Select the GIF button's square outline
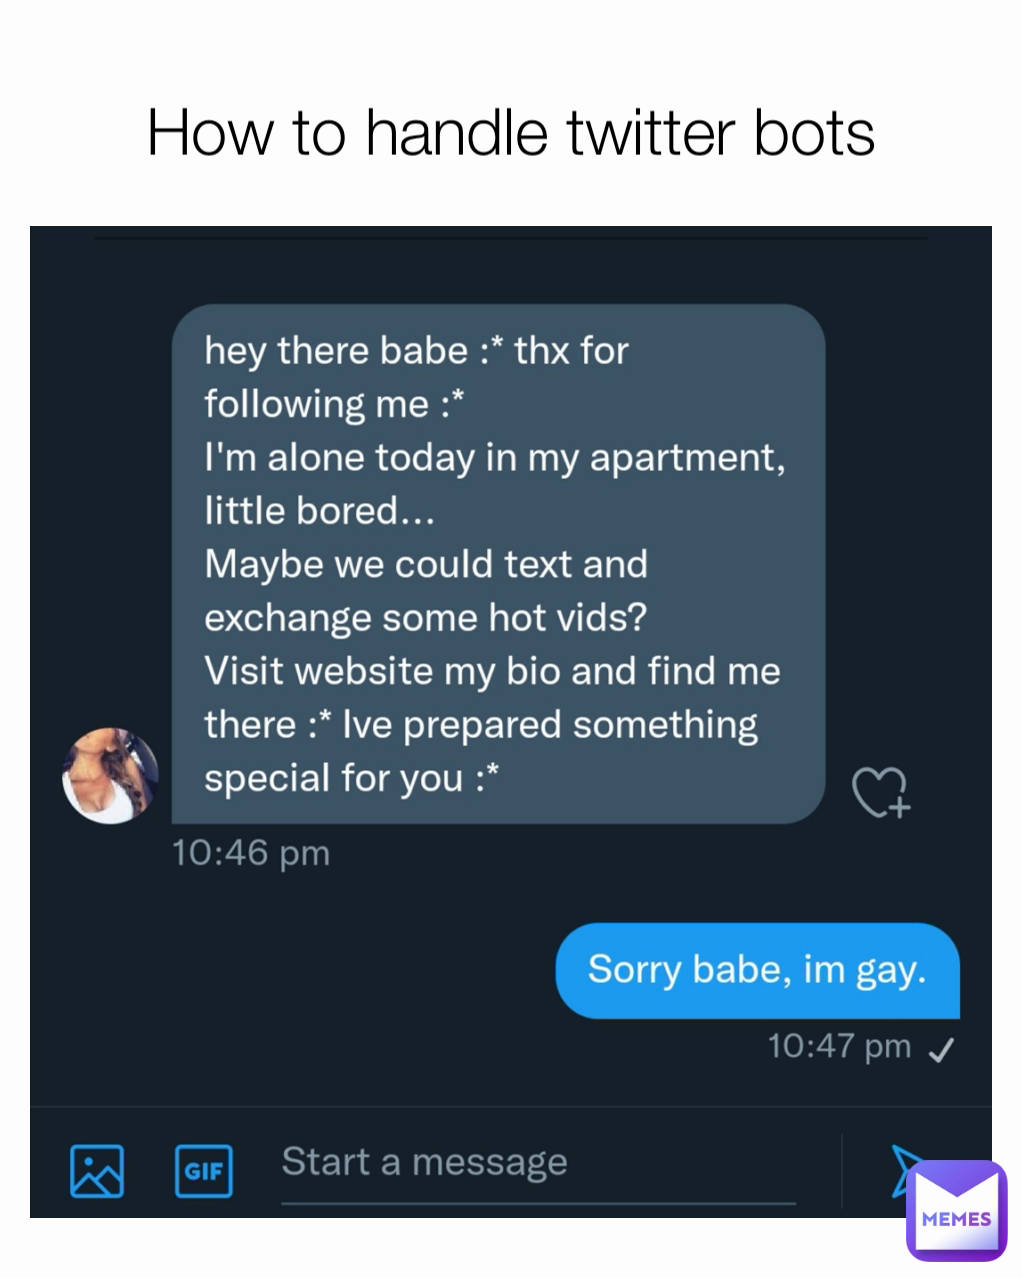This screenshot has height=1278, width=1022. pyautogui.click(x=203, y=1170)
